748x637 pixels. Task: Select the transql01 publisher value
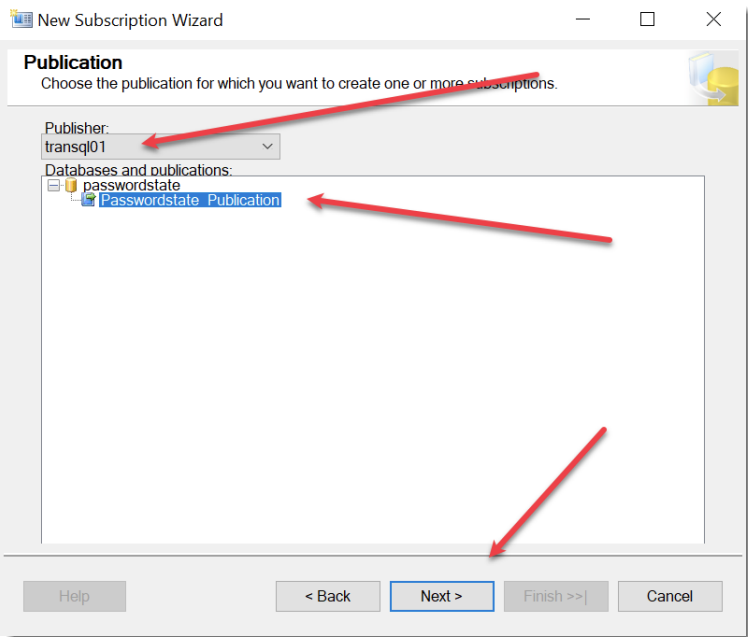(75, 147)
